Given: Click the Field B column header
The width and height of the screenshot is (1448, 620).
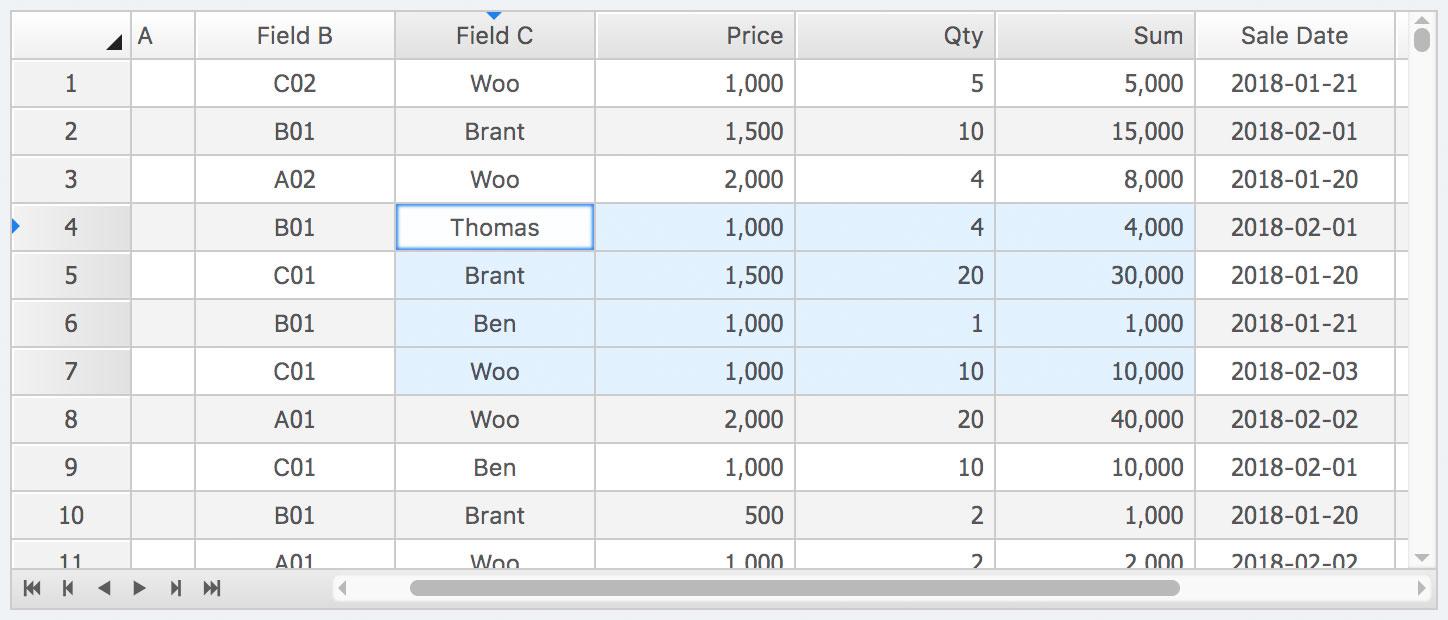Looking at the screenshot, I should [x=295, y=36].
